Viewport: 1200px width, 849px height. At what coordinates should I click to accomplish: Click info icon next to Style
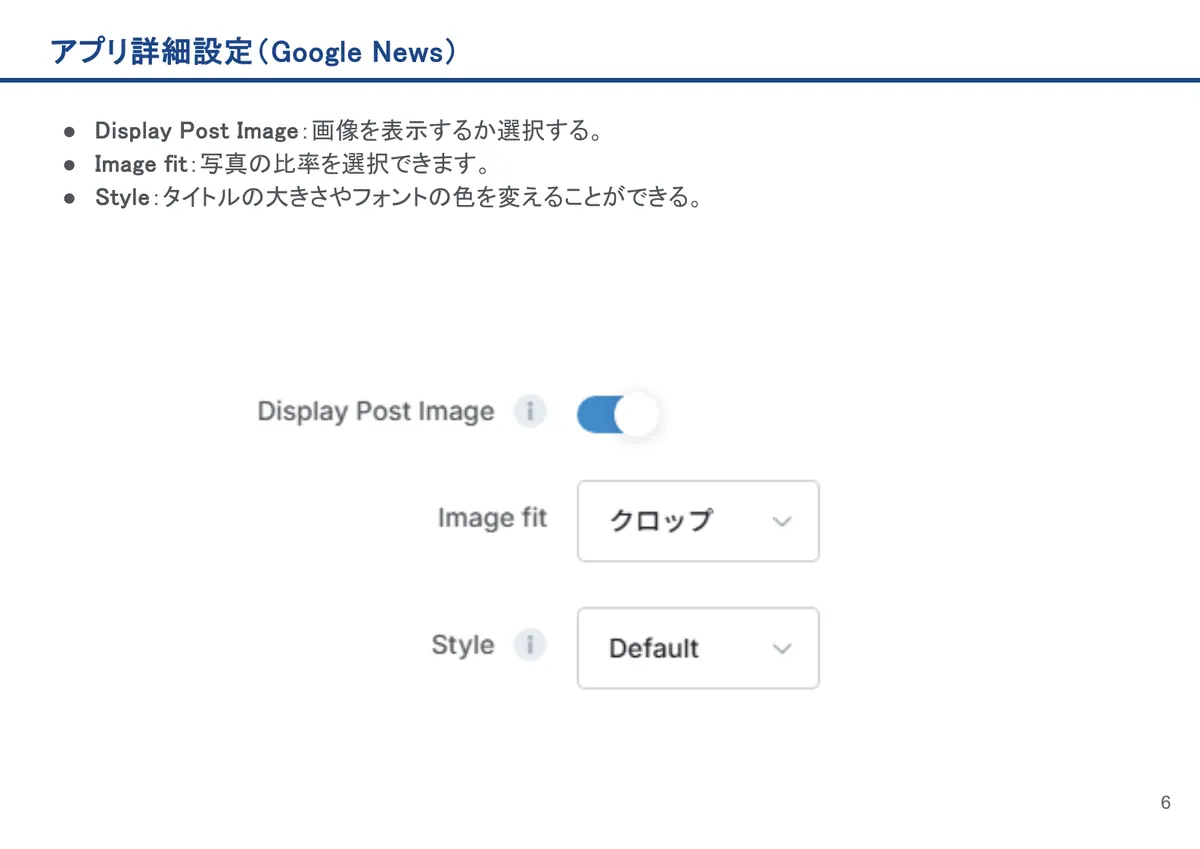click(x=530, y=645)
